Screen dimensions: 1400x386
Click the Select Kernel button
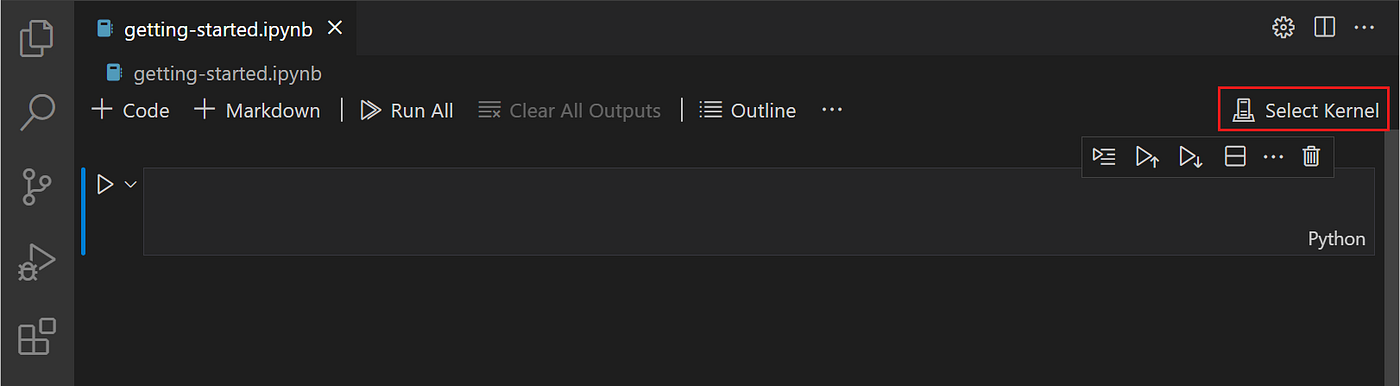(1304, 111)
